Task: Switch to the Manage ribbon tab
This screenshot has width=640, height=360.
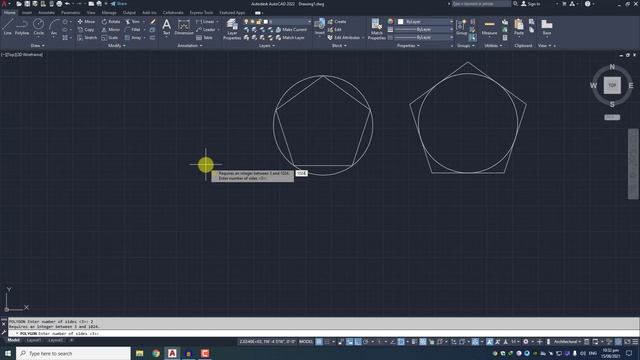Action: click(x=109, y=13)
